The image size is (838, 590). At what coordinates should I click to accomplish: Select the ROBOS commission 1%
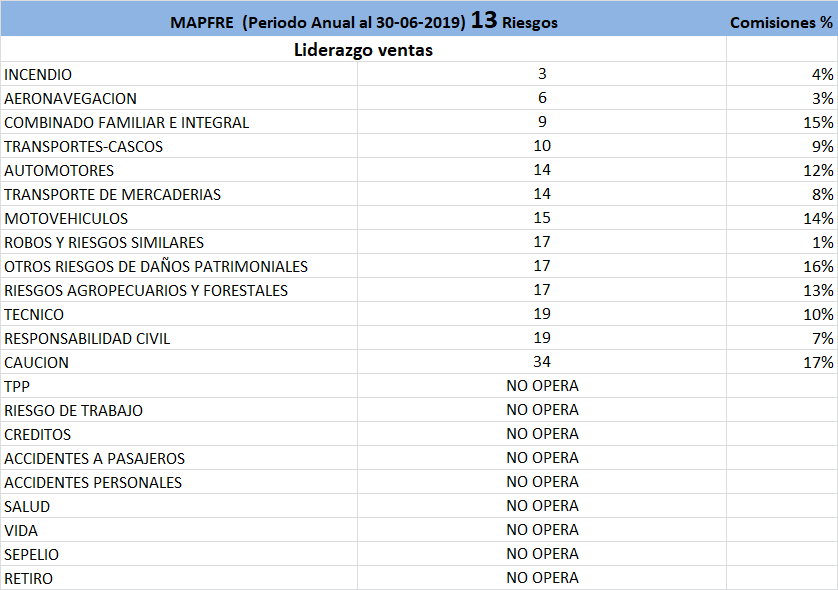[782, 242]
